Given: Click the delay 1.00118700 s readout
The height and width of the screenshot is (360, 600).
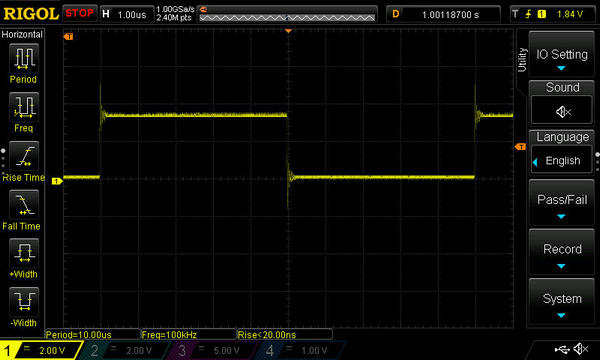Looking at the screenshot, I should (x=450, y=15).
